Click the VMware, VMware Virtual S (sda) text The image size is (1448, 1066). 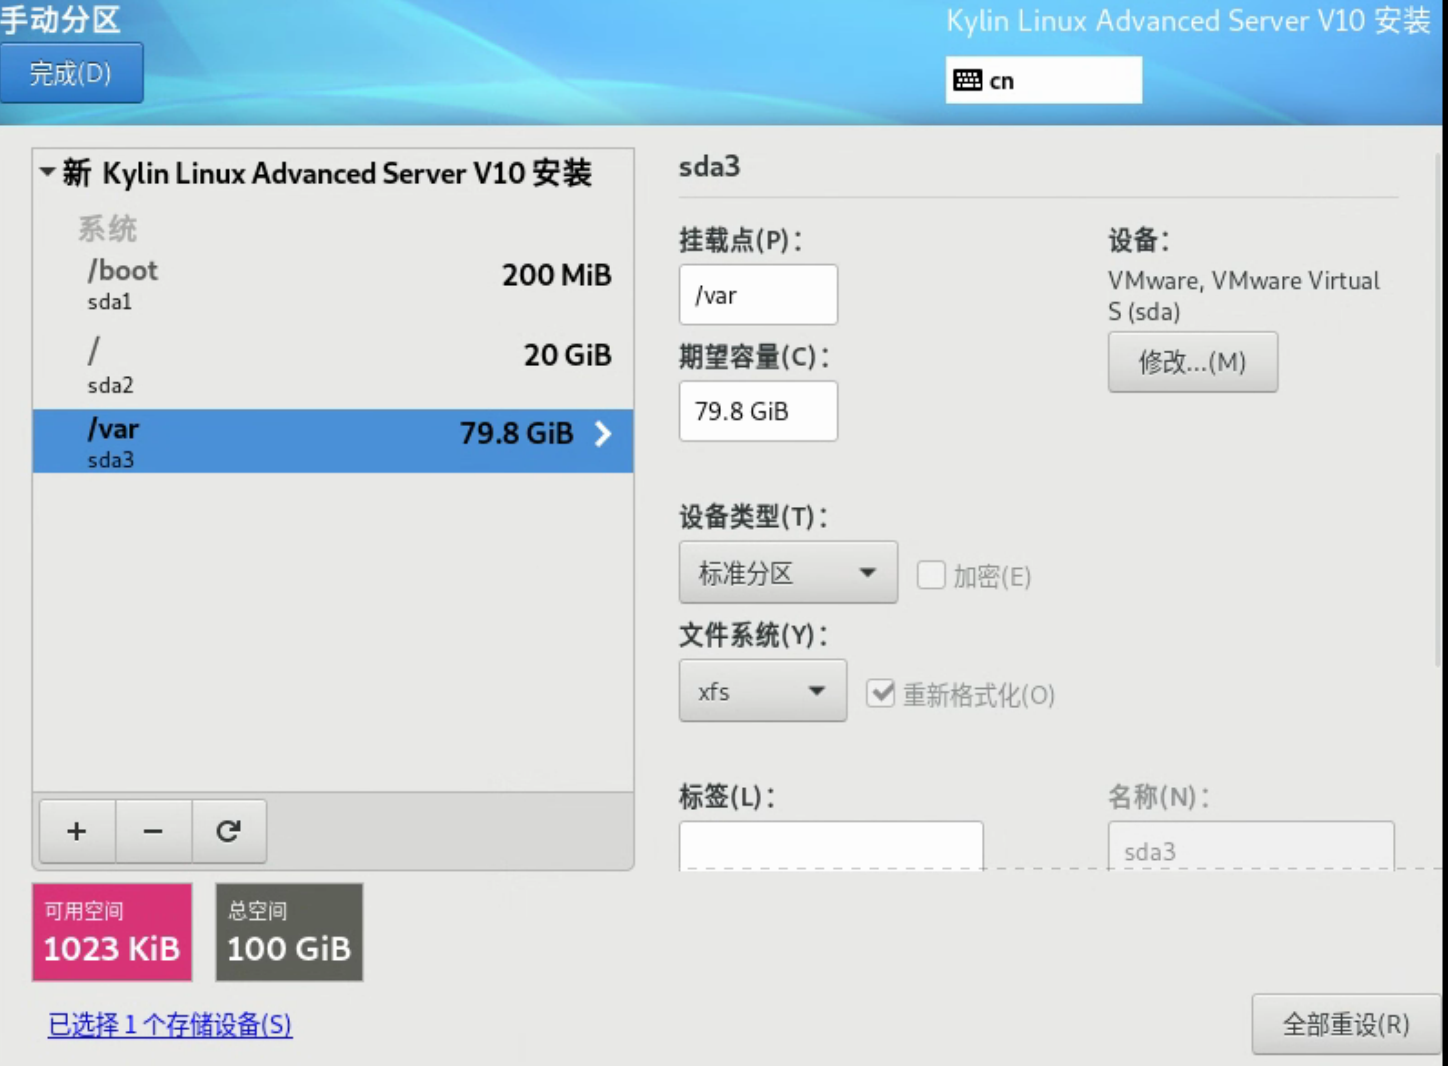(1243, 296)
